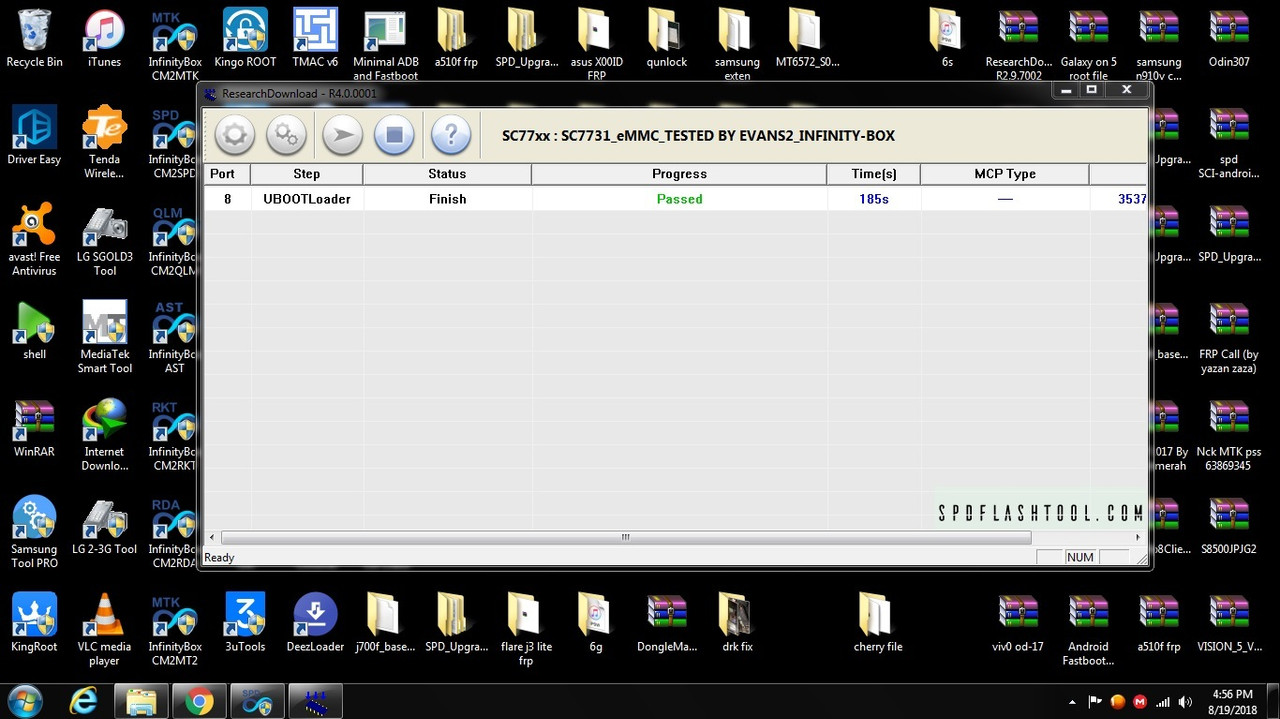Select the UBOOTLoader step cell
The height and width of the screenshot is (719, 1280).
point(307,199)
